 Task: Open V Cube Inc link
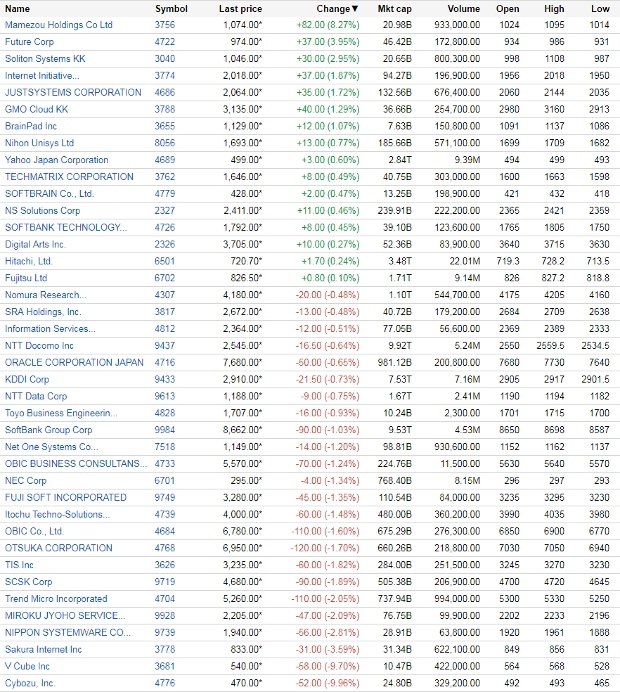27,666
